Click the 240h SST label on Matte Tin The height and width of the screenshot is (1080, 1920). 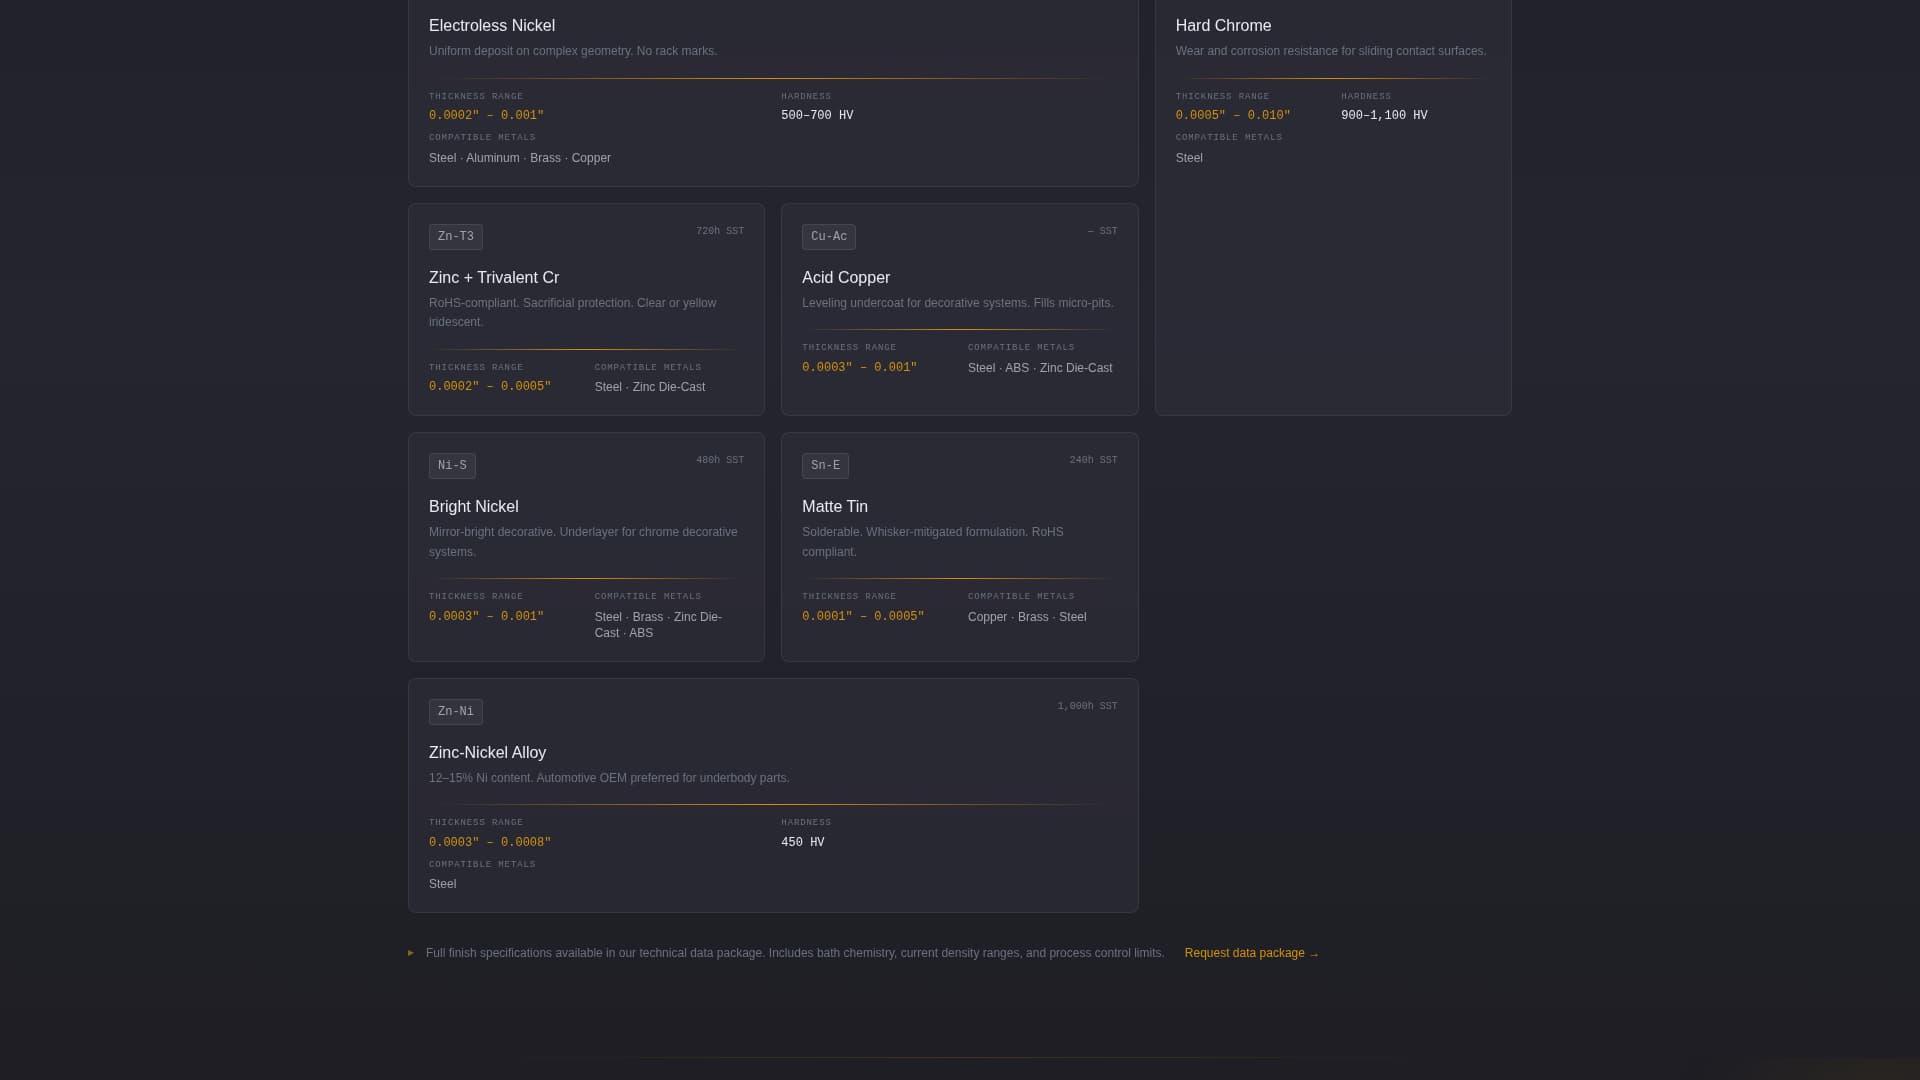coord(1093,461)
